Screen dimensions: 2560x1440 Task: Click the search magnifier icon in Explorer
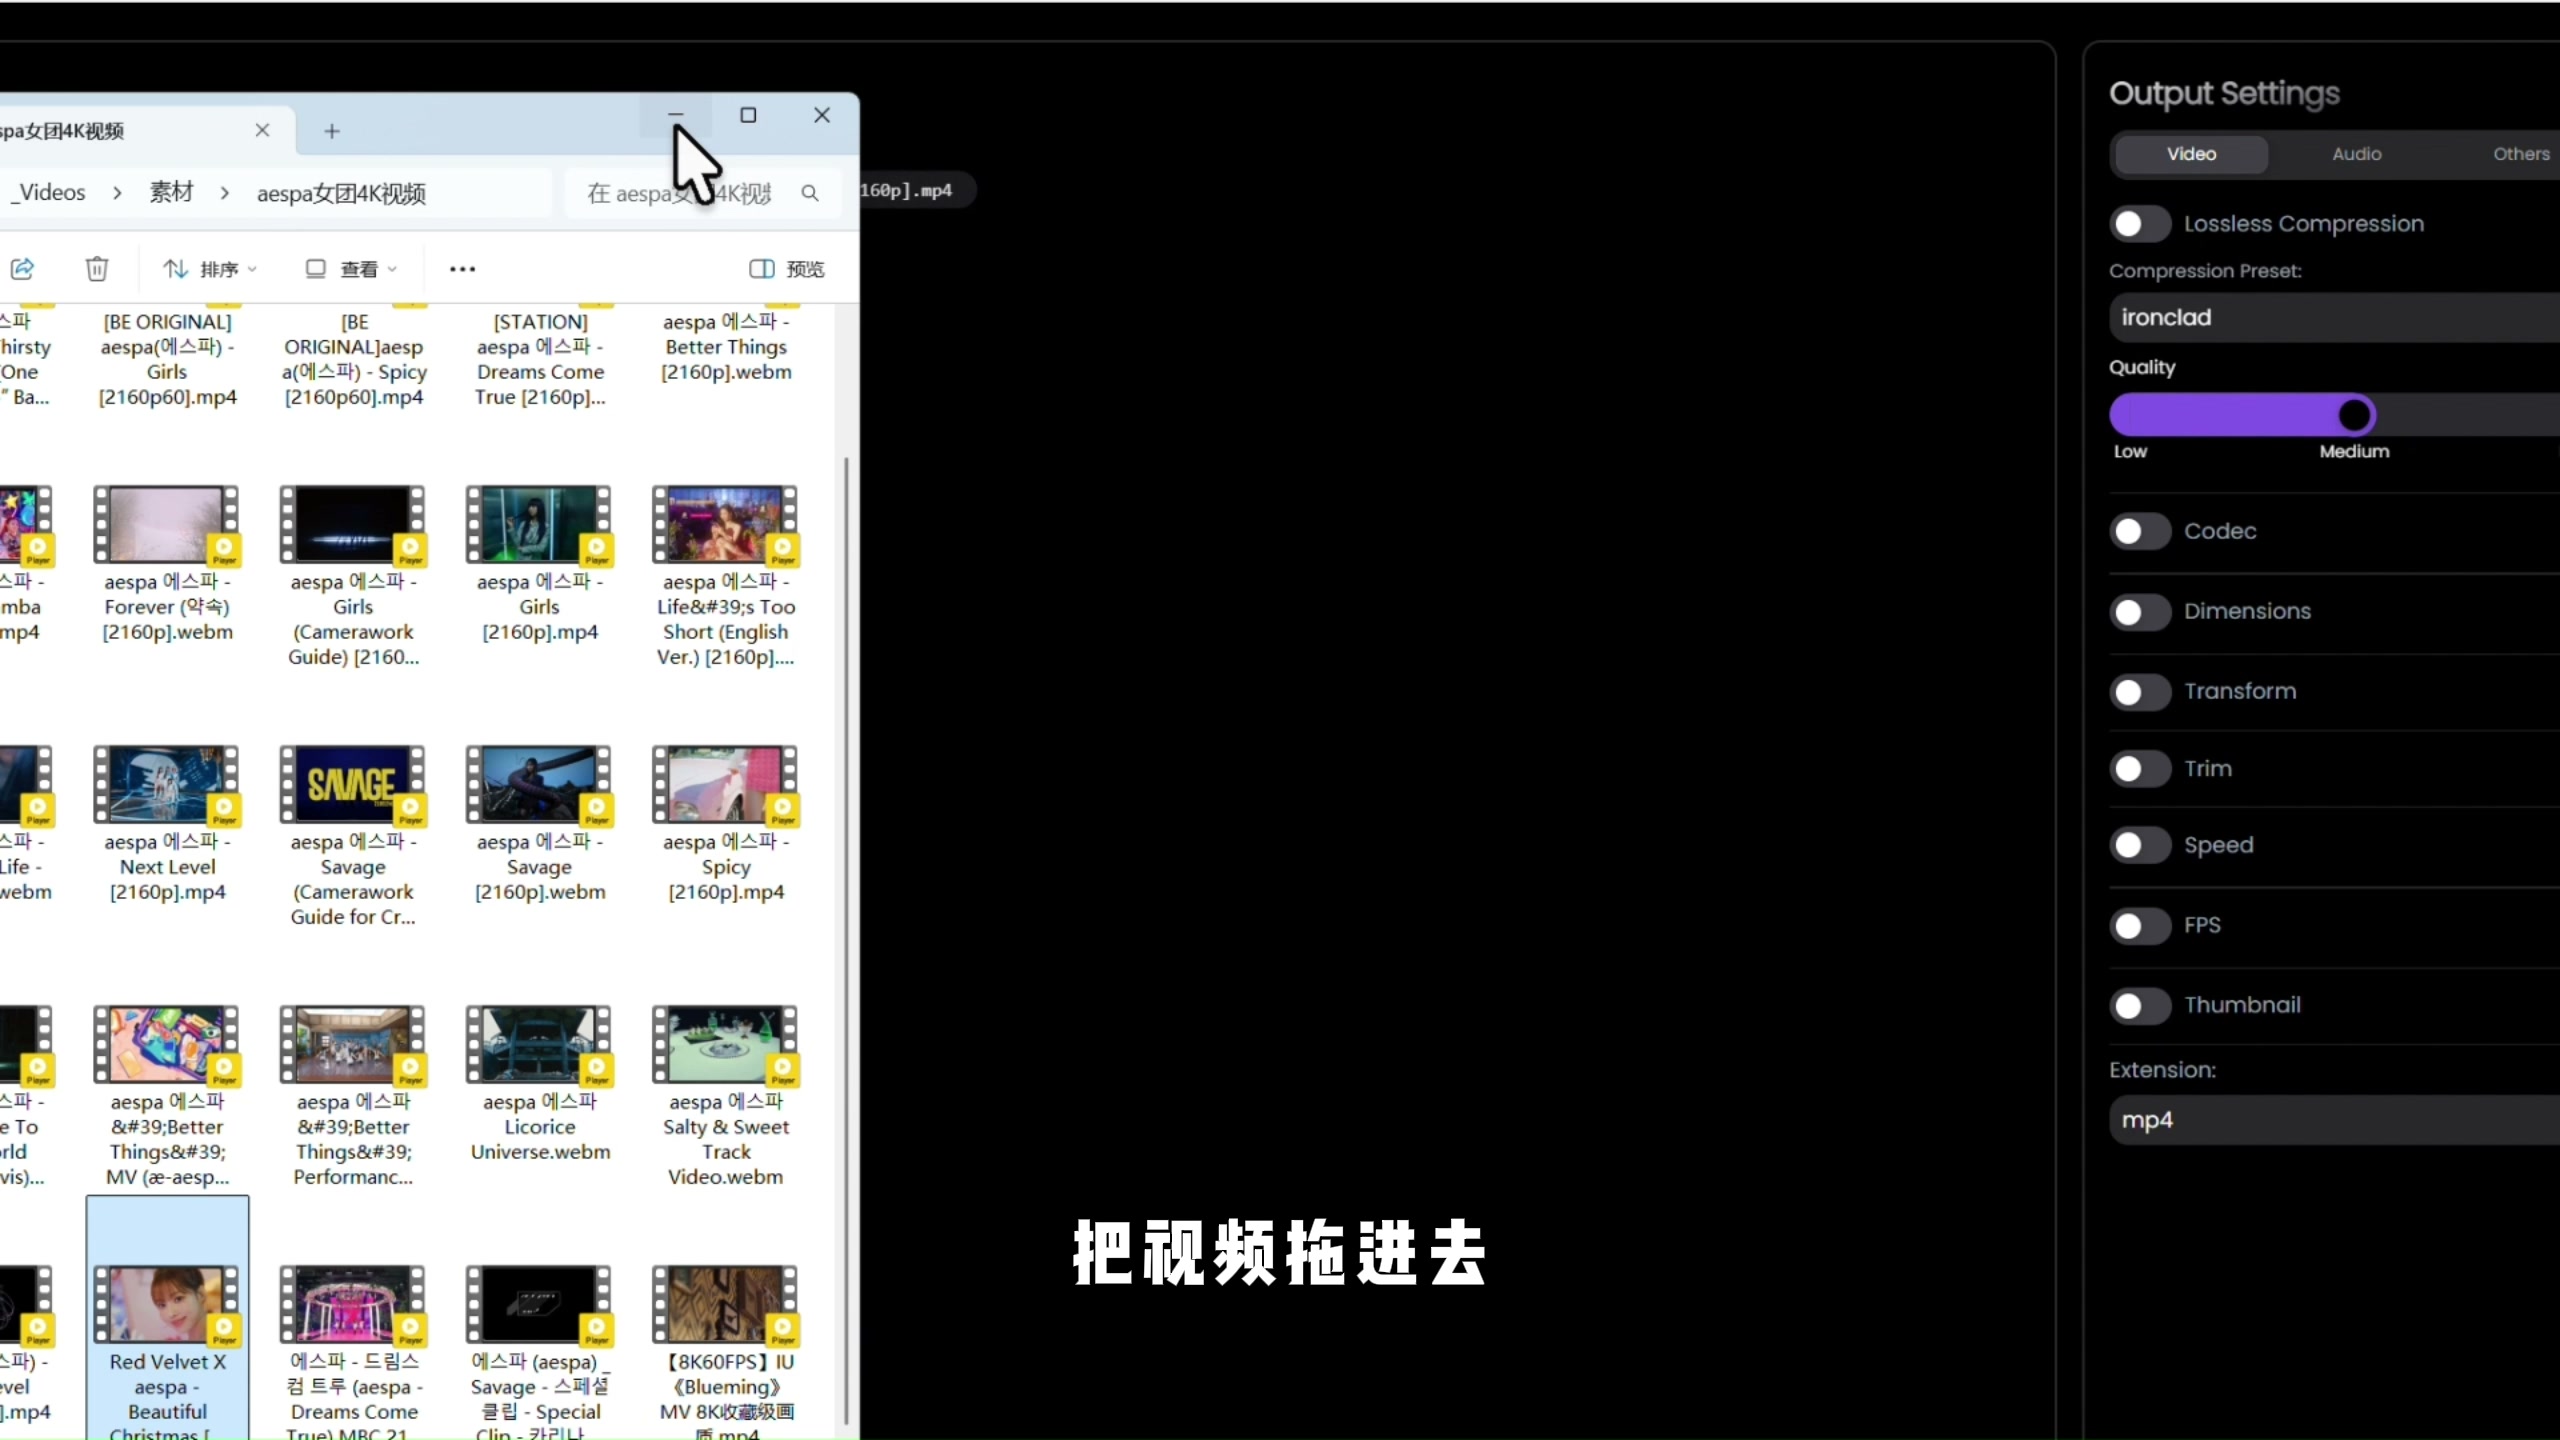pyautogui.click(x=810, y=193)
